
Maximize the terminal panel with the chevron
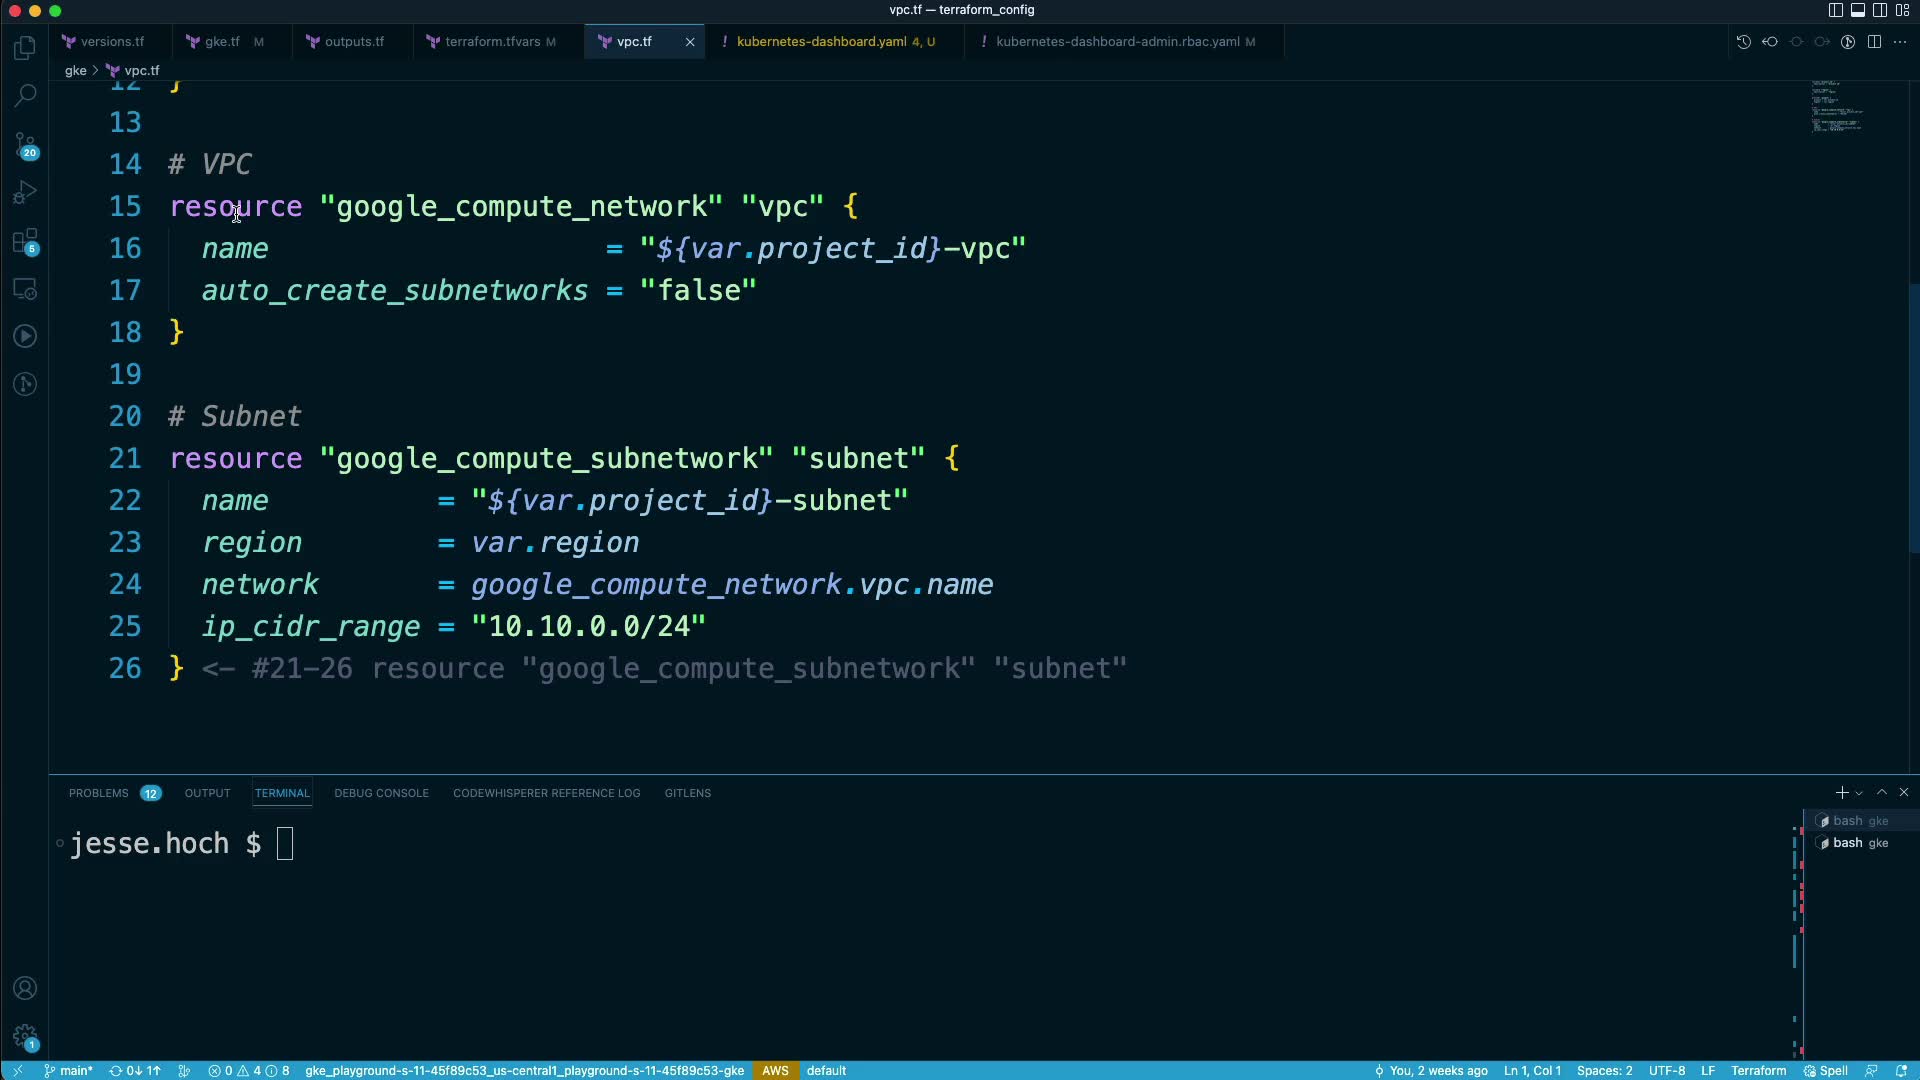tap(1881, 792)
